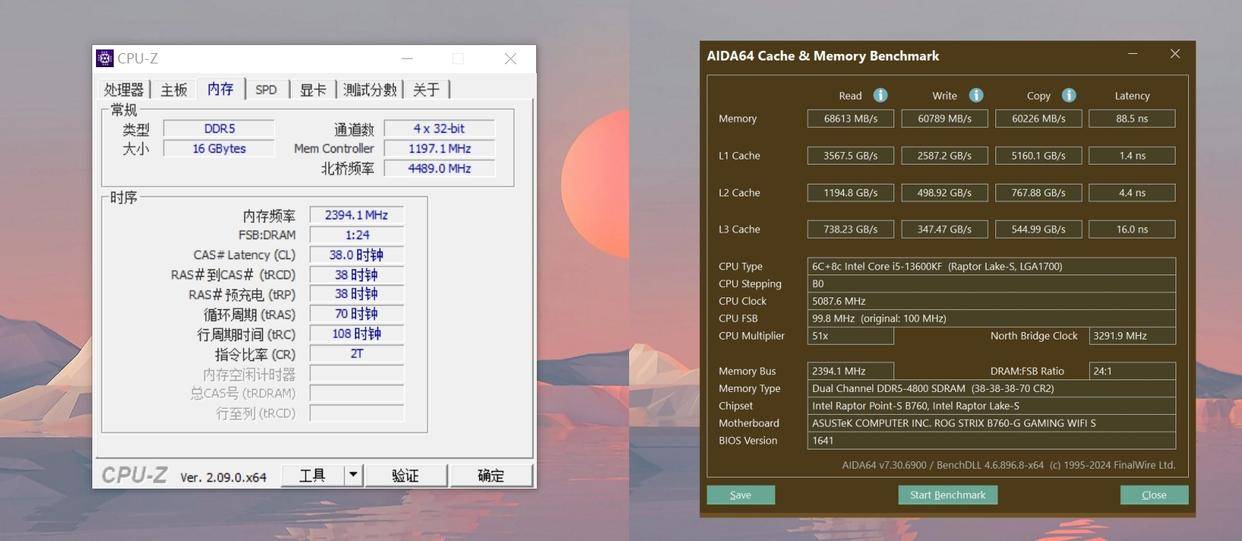This screenshot has width=1242, height=541.
Task: Select the 内存 tab
Action: [x=220, y=88]
